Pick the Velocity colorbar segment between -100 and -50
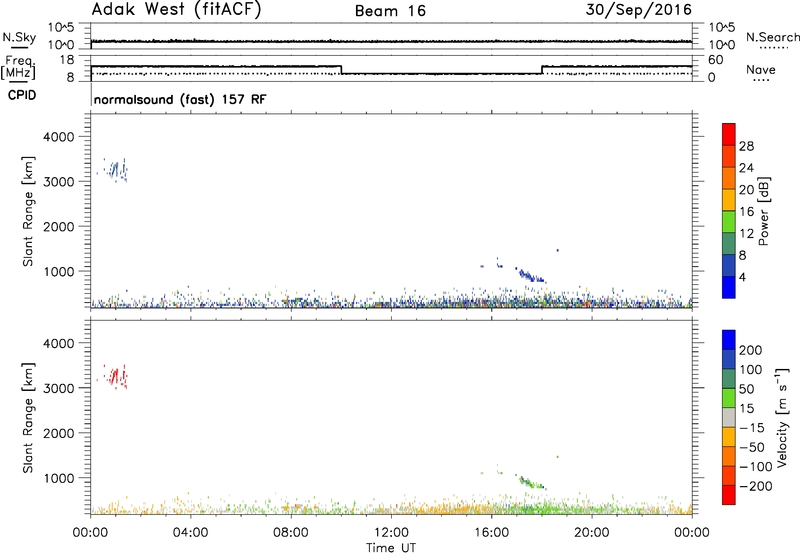800x554 pixels. point(729,456)
